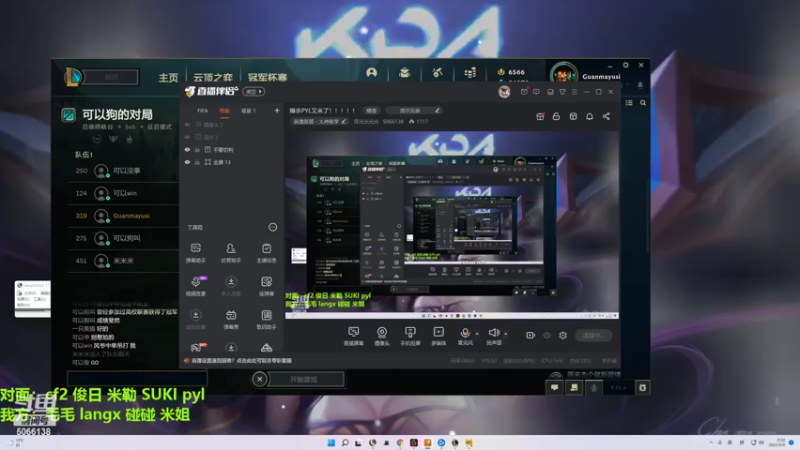
Task: Toggle microphone mute in streaming app
Action: coord(465,333)
